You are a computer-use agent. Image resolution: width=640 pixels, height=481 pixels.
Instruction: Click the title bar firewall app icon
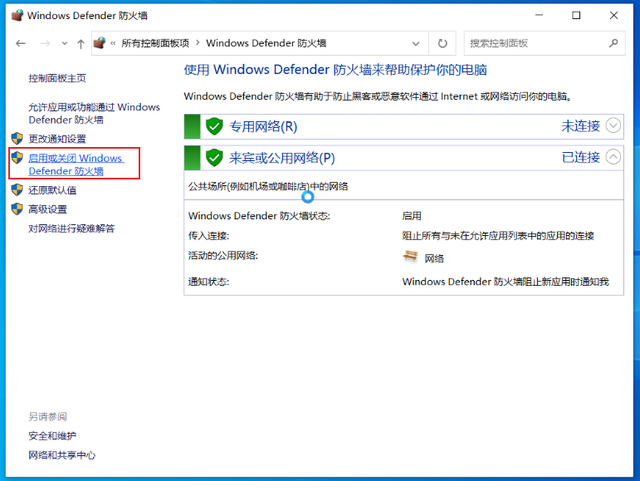click(x=17, y=16)
